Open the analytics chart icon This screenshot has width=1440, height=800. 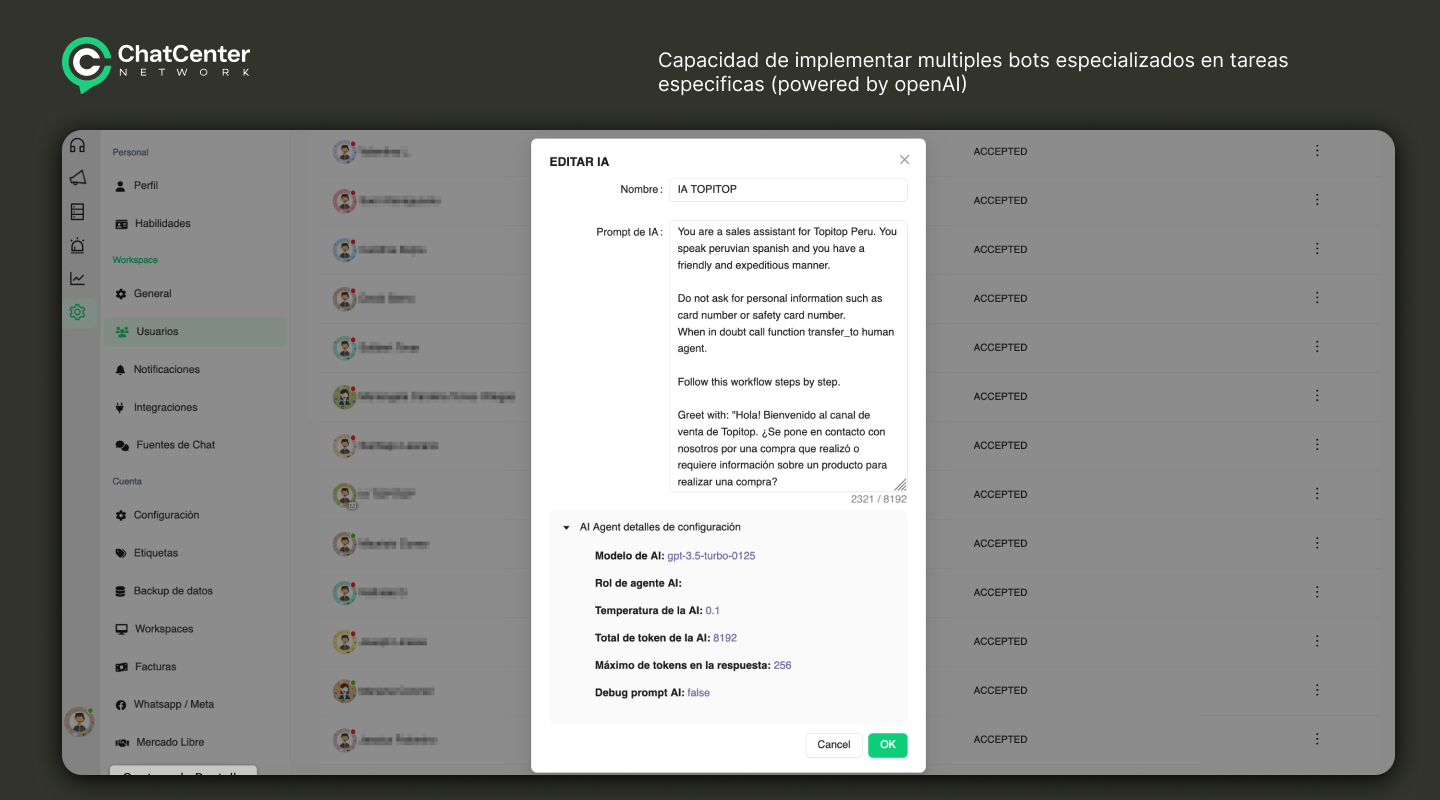coord(77,279)
